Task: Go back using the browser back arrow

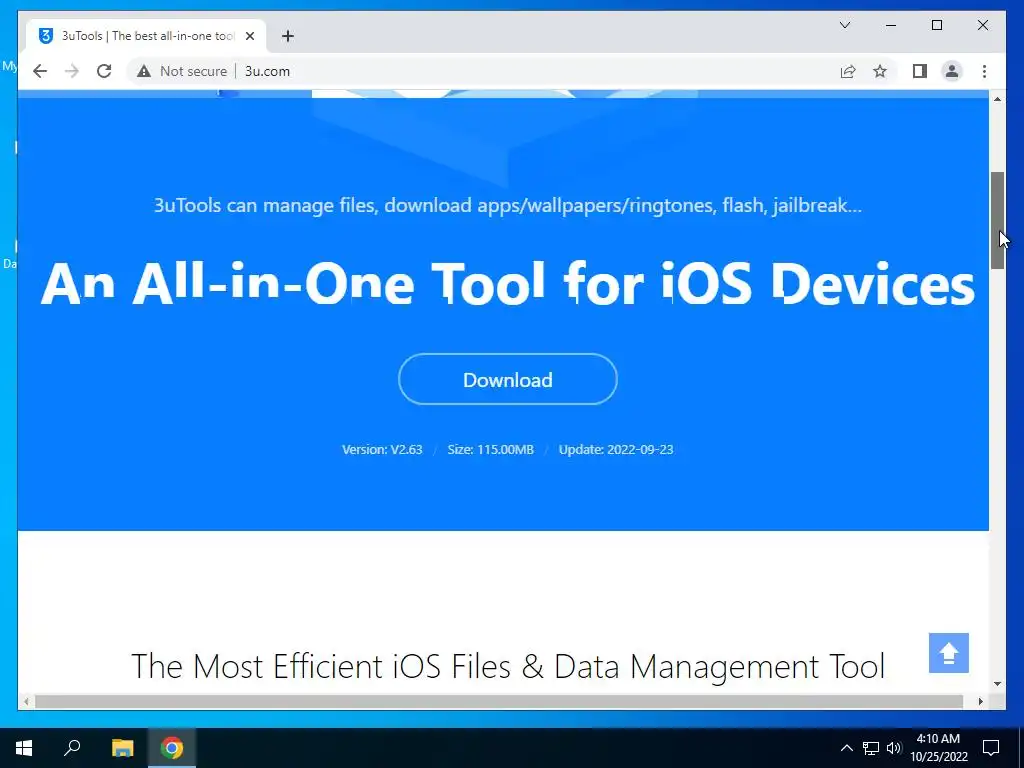Action: [x=40, y=71]
